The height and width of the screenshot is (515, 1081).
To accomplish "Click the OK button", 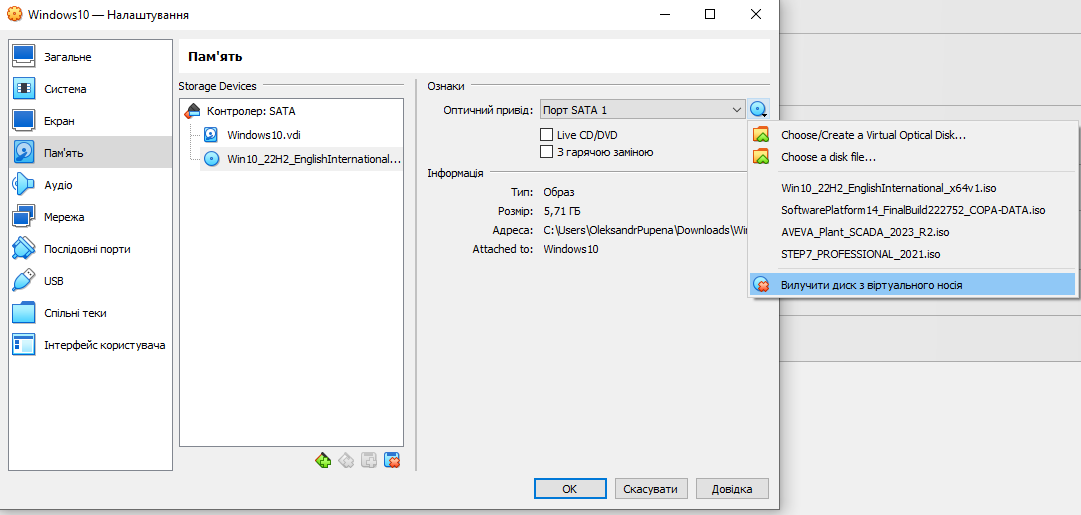I will tap(569, 489).
